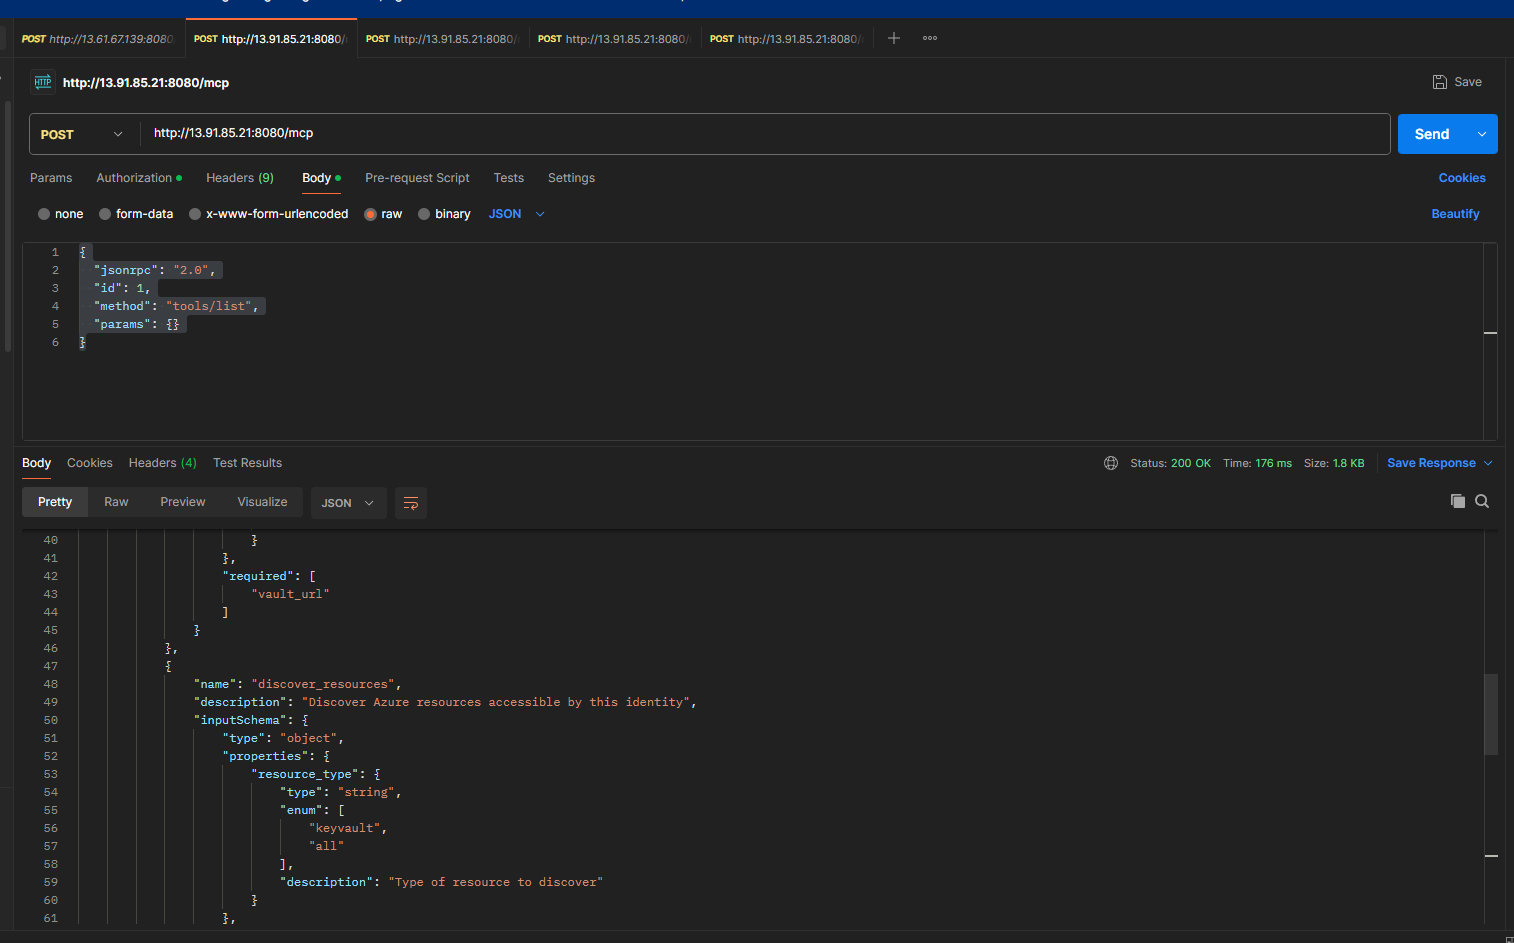The width and height of the screenshot is (1514, 943).
Task: Click the Save disk icon
Action: (1440, 82)
